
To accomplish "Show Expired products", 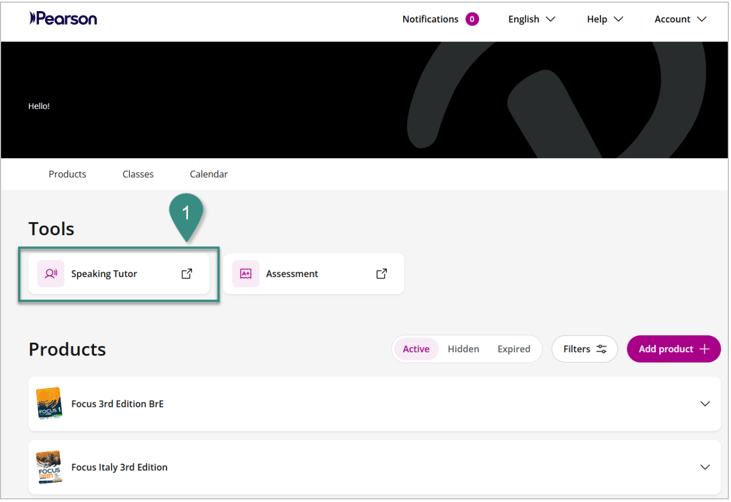I will point(514,349).
